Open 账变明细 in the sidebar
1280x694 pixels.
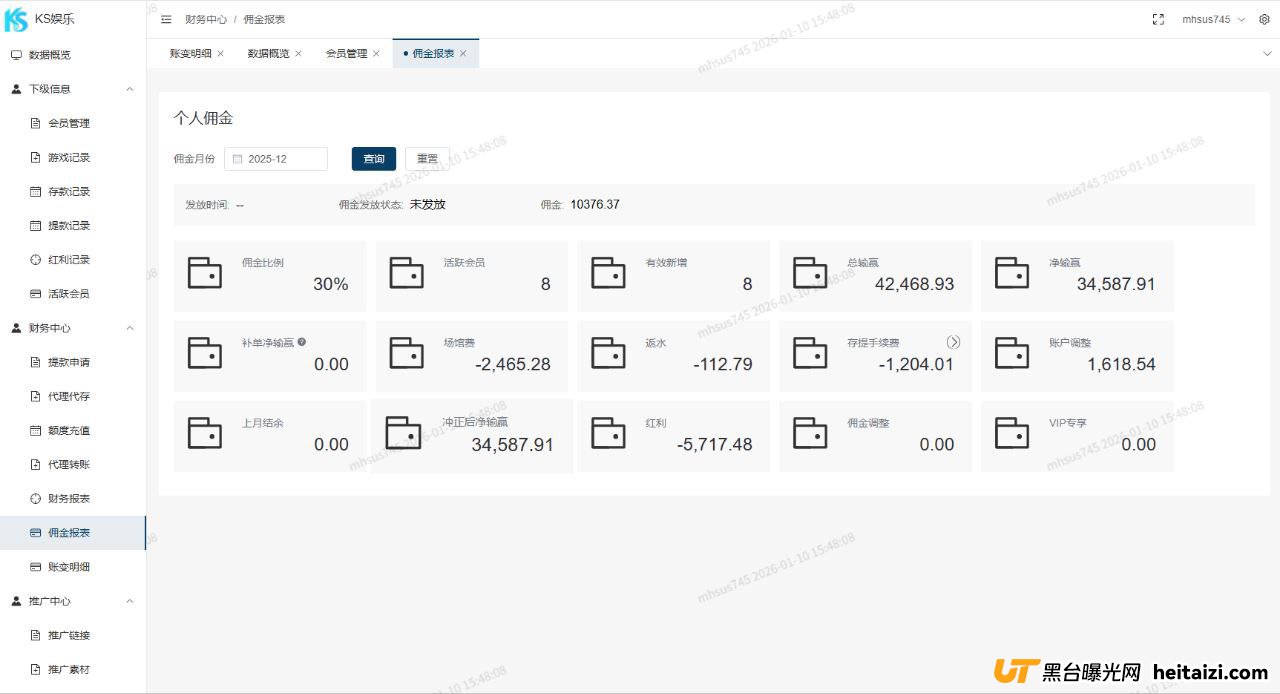pyautogui.click(x=73, y=567)
